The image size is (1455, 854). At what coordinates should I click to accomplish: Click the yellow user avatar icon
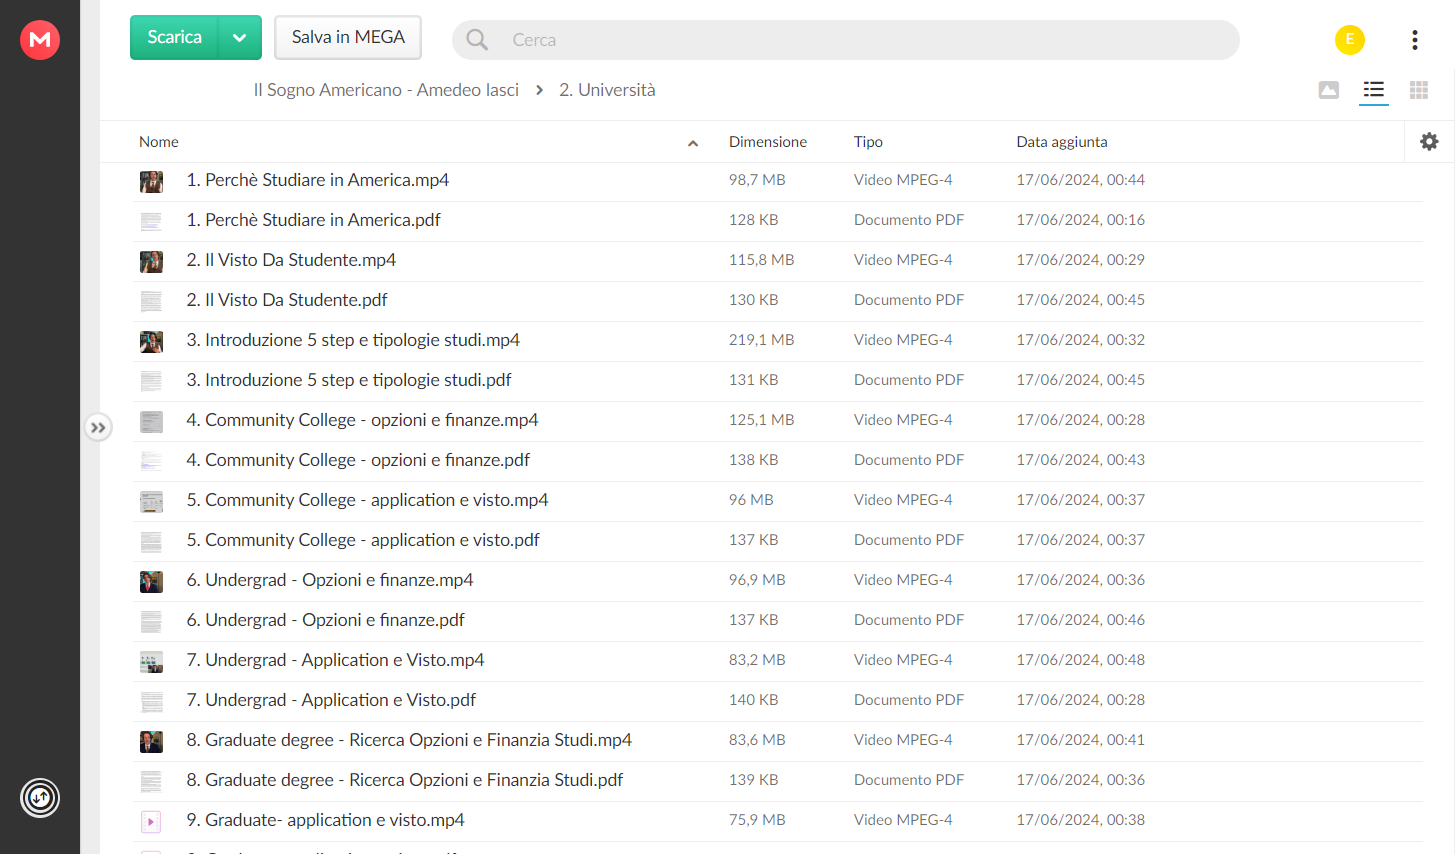coord(1350,40)
